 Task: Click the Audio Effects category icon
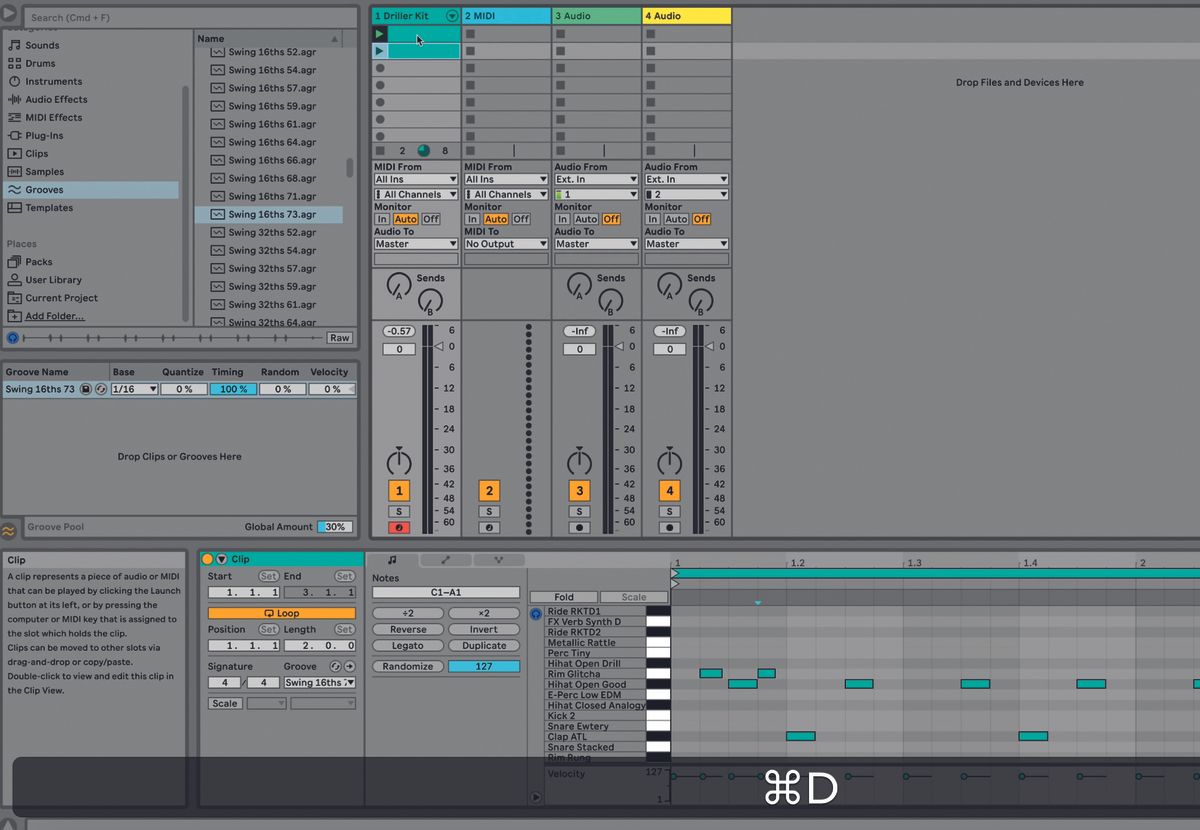pyautogui.click(x=16, y=99)
